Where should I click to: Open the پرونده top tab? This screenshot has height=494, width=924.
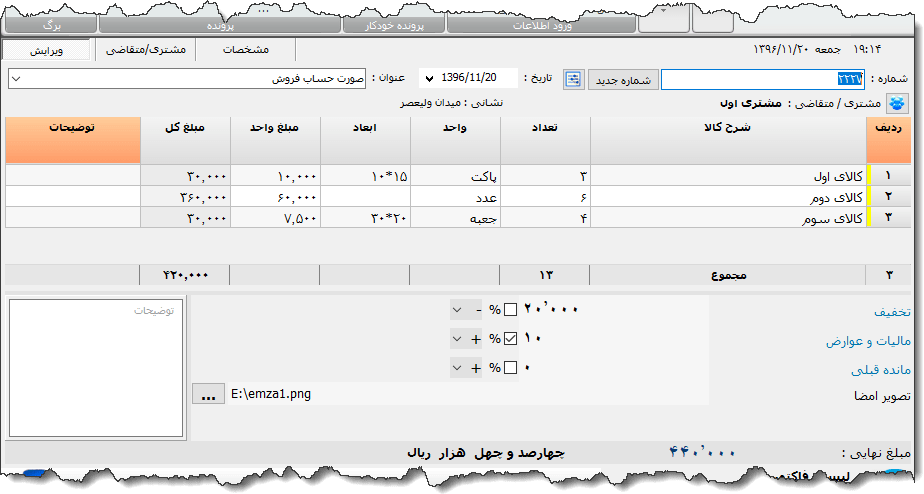click(220, 25)
